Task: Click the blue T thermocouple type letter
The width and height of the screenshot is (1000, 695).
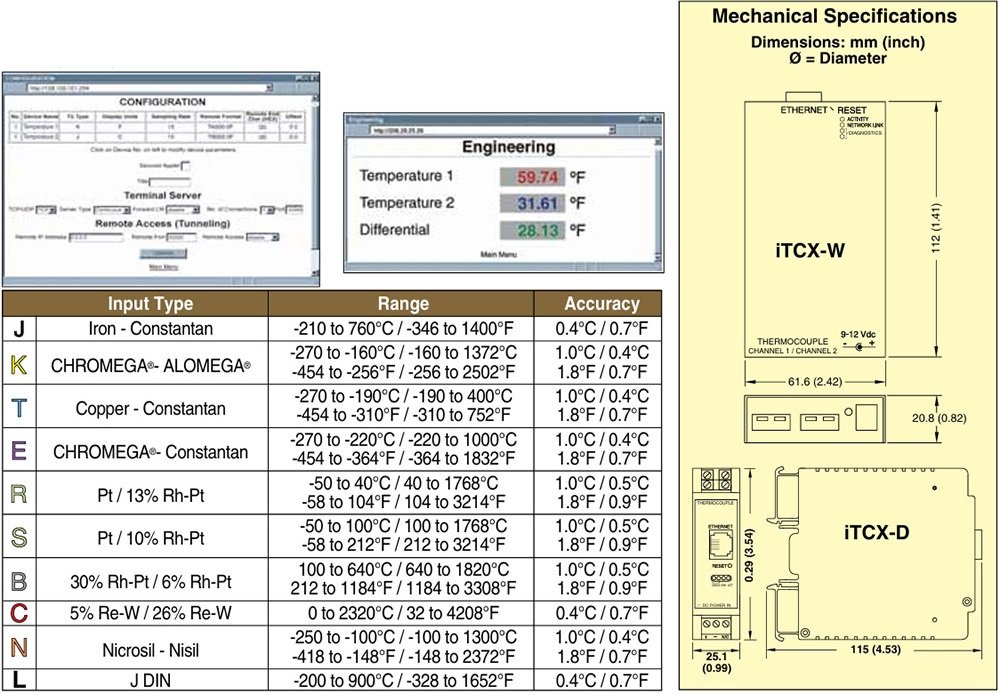Action: pyautogui.click(x=17, y=408)
